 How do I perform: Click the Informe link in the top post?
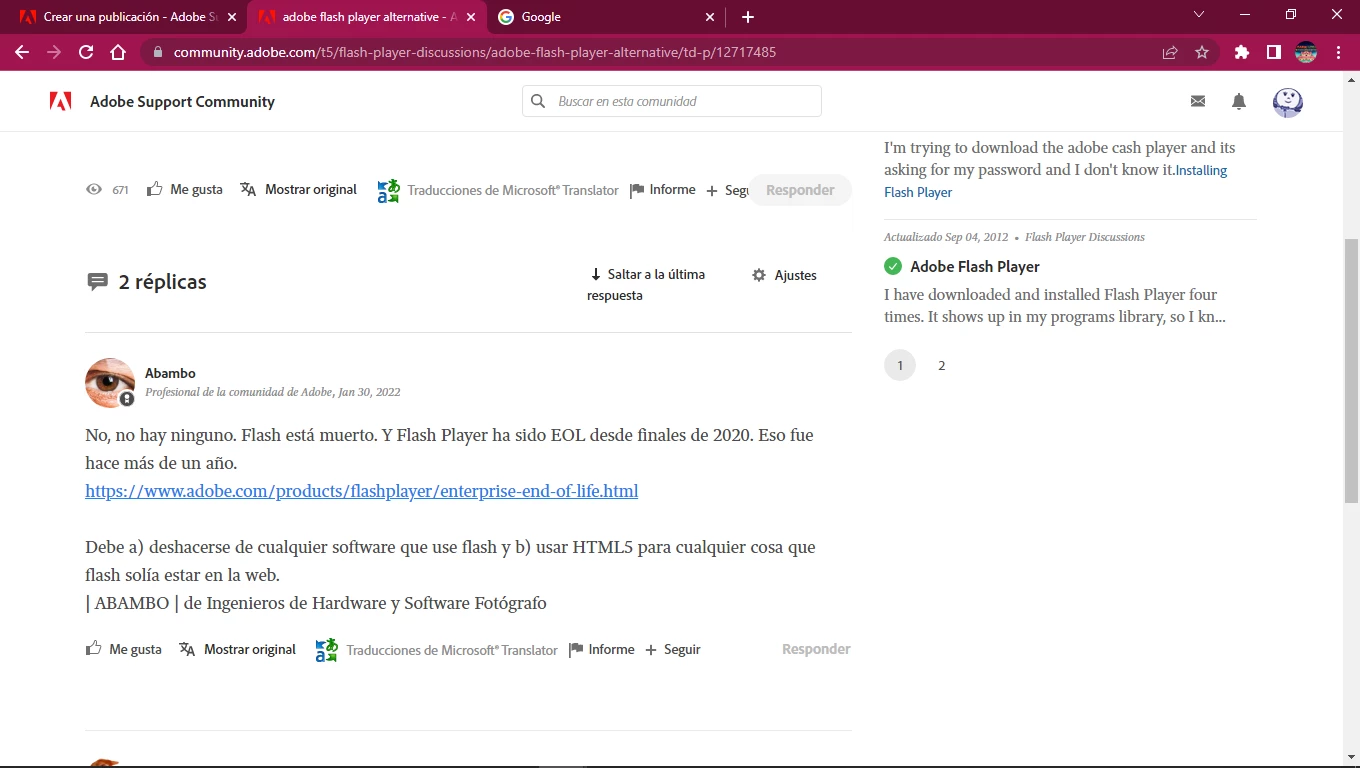pyautogui.click(x=672, y=189)
